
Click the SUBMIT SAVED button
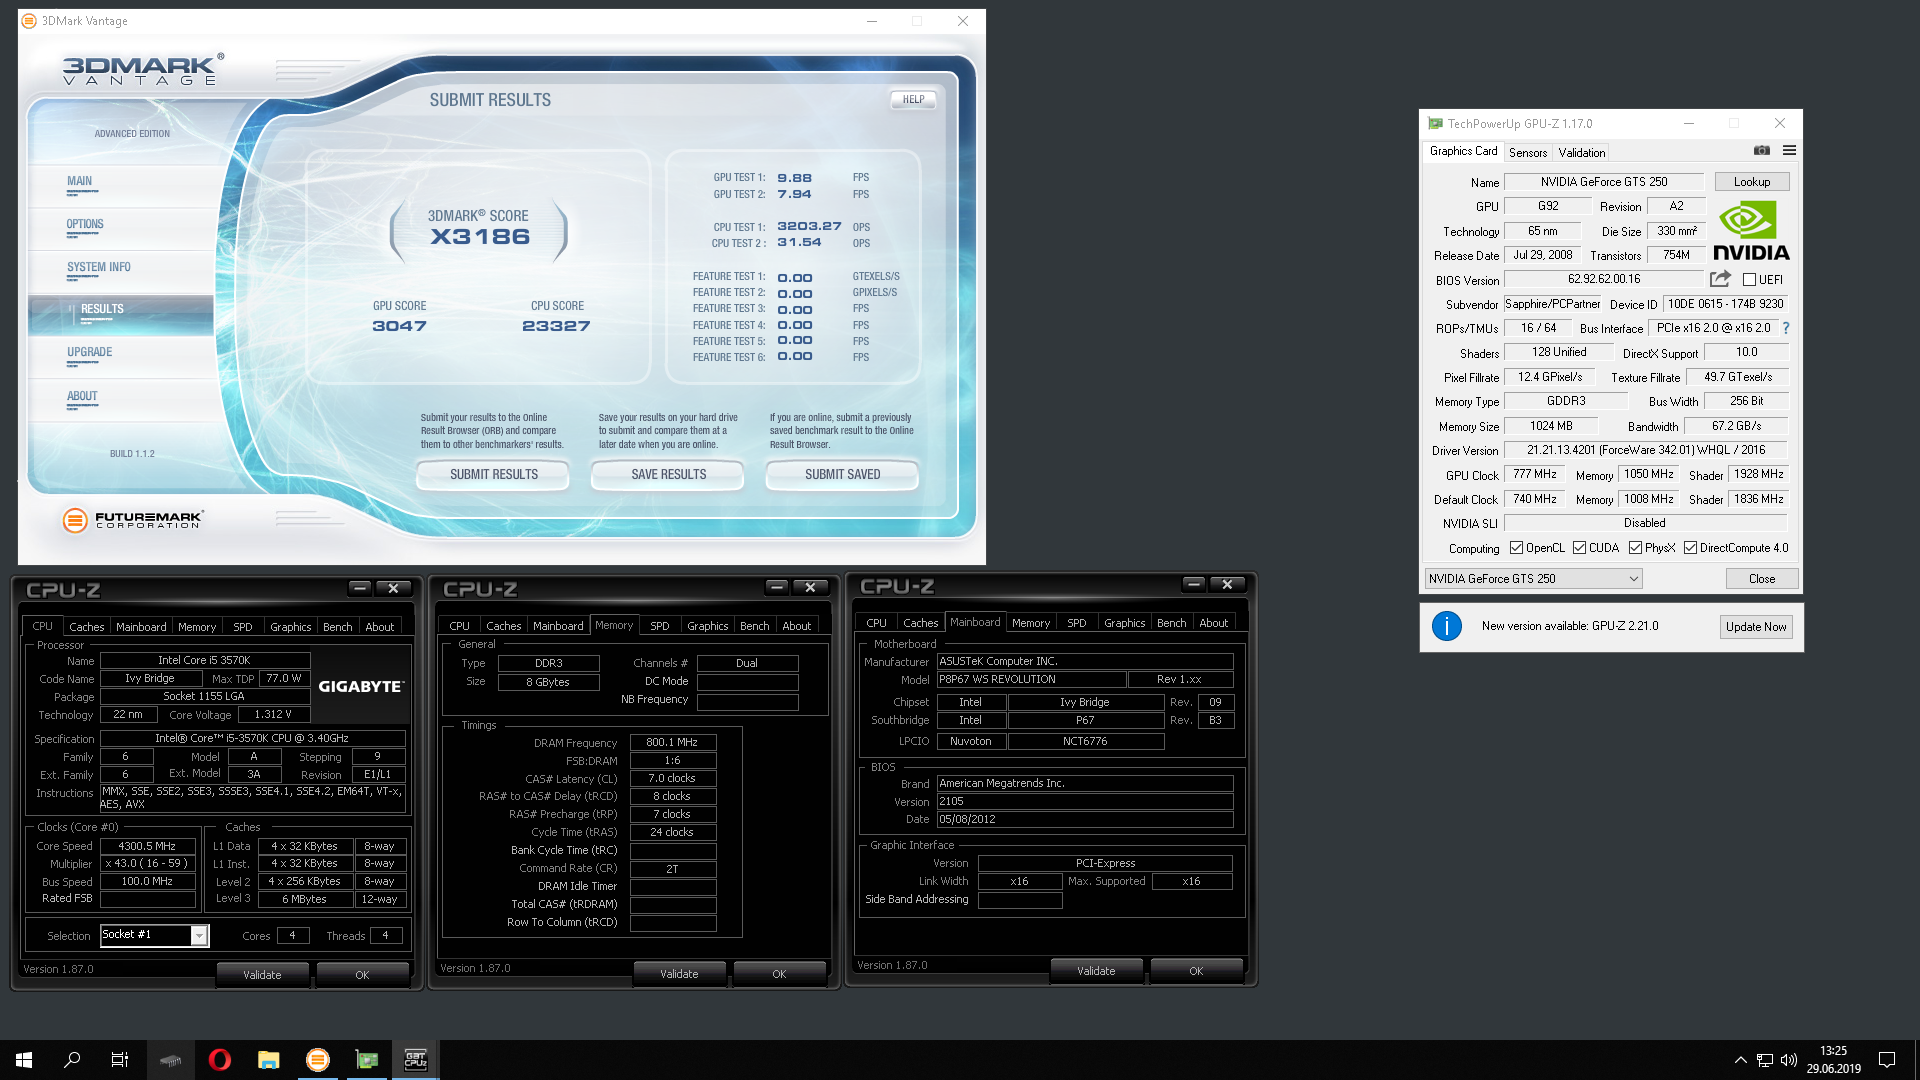(842, 475)
